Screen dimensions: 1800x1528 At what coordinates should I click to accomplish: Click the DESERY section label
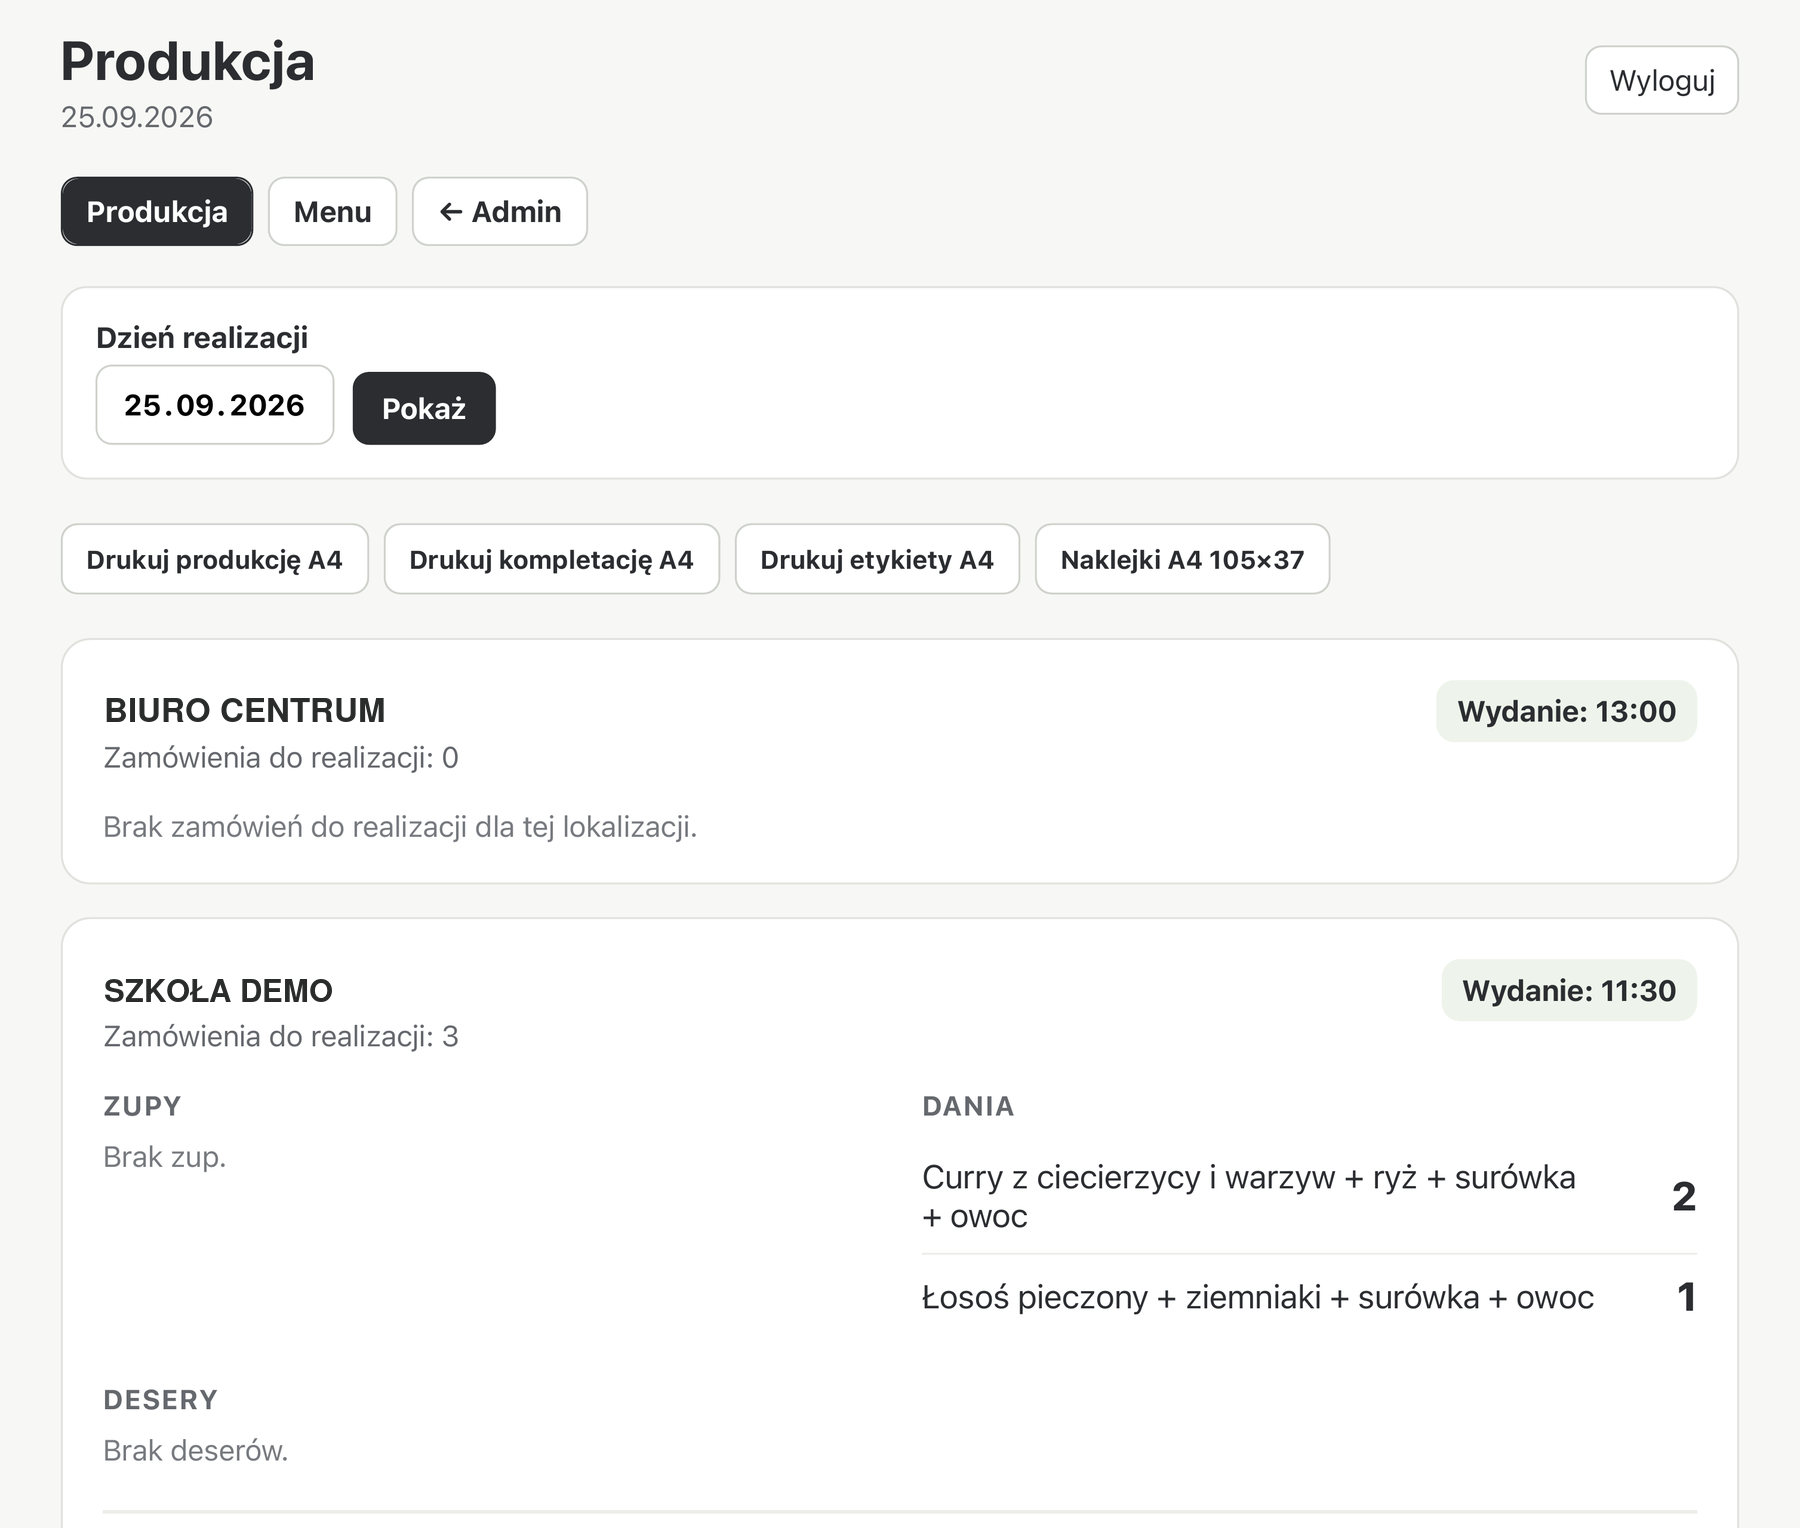(160, 1400)
